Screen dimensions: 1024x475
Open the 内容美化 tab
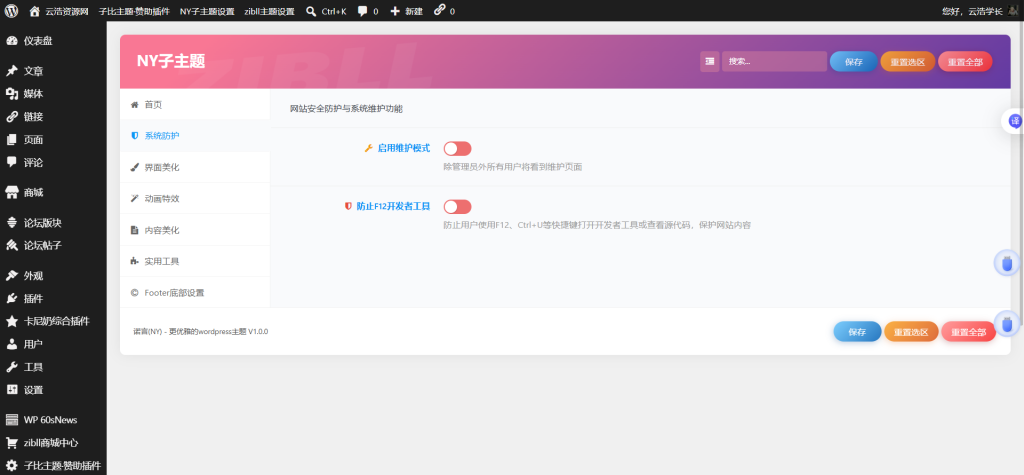pyautogui.click(x=195, y=230)
